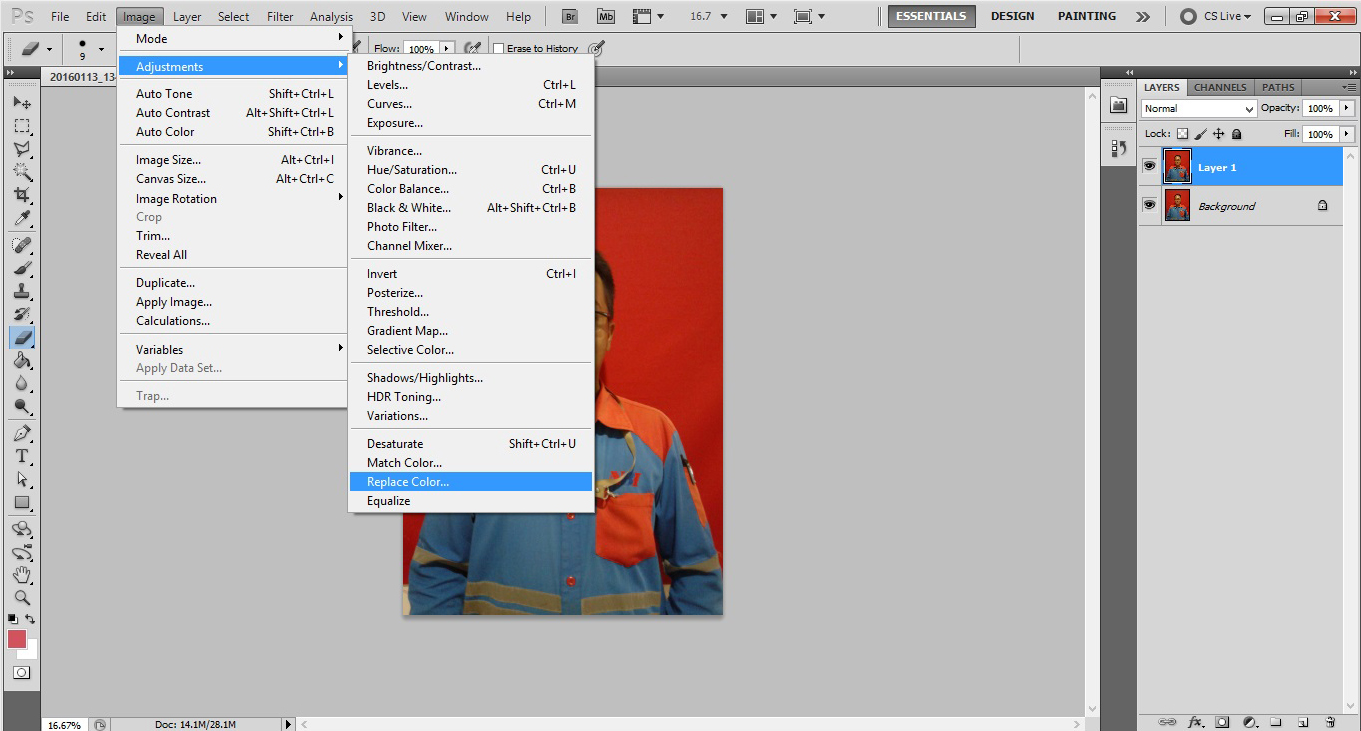Switch to the Channels tab

(1220, 87)
